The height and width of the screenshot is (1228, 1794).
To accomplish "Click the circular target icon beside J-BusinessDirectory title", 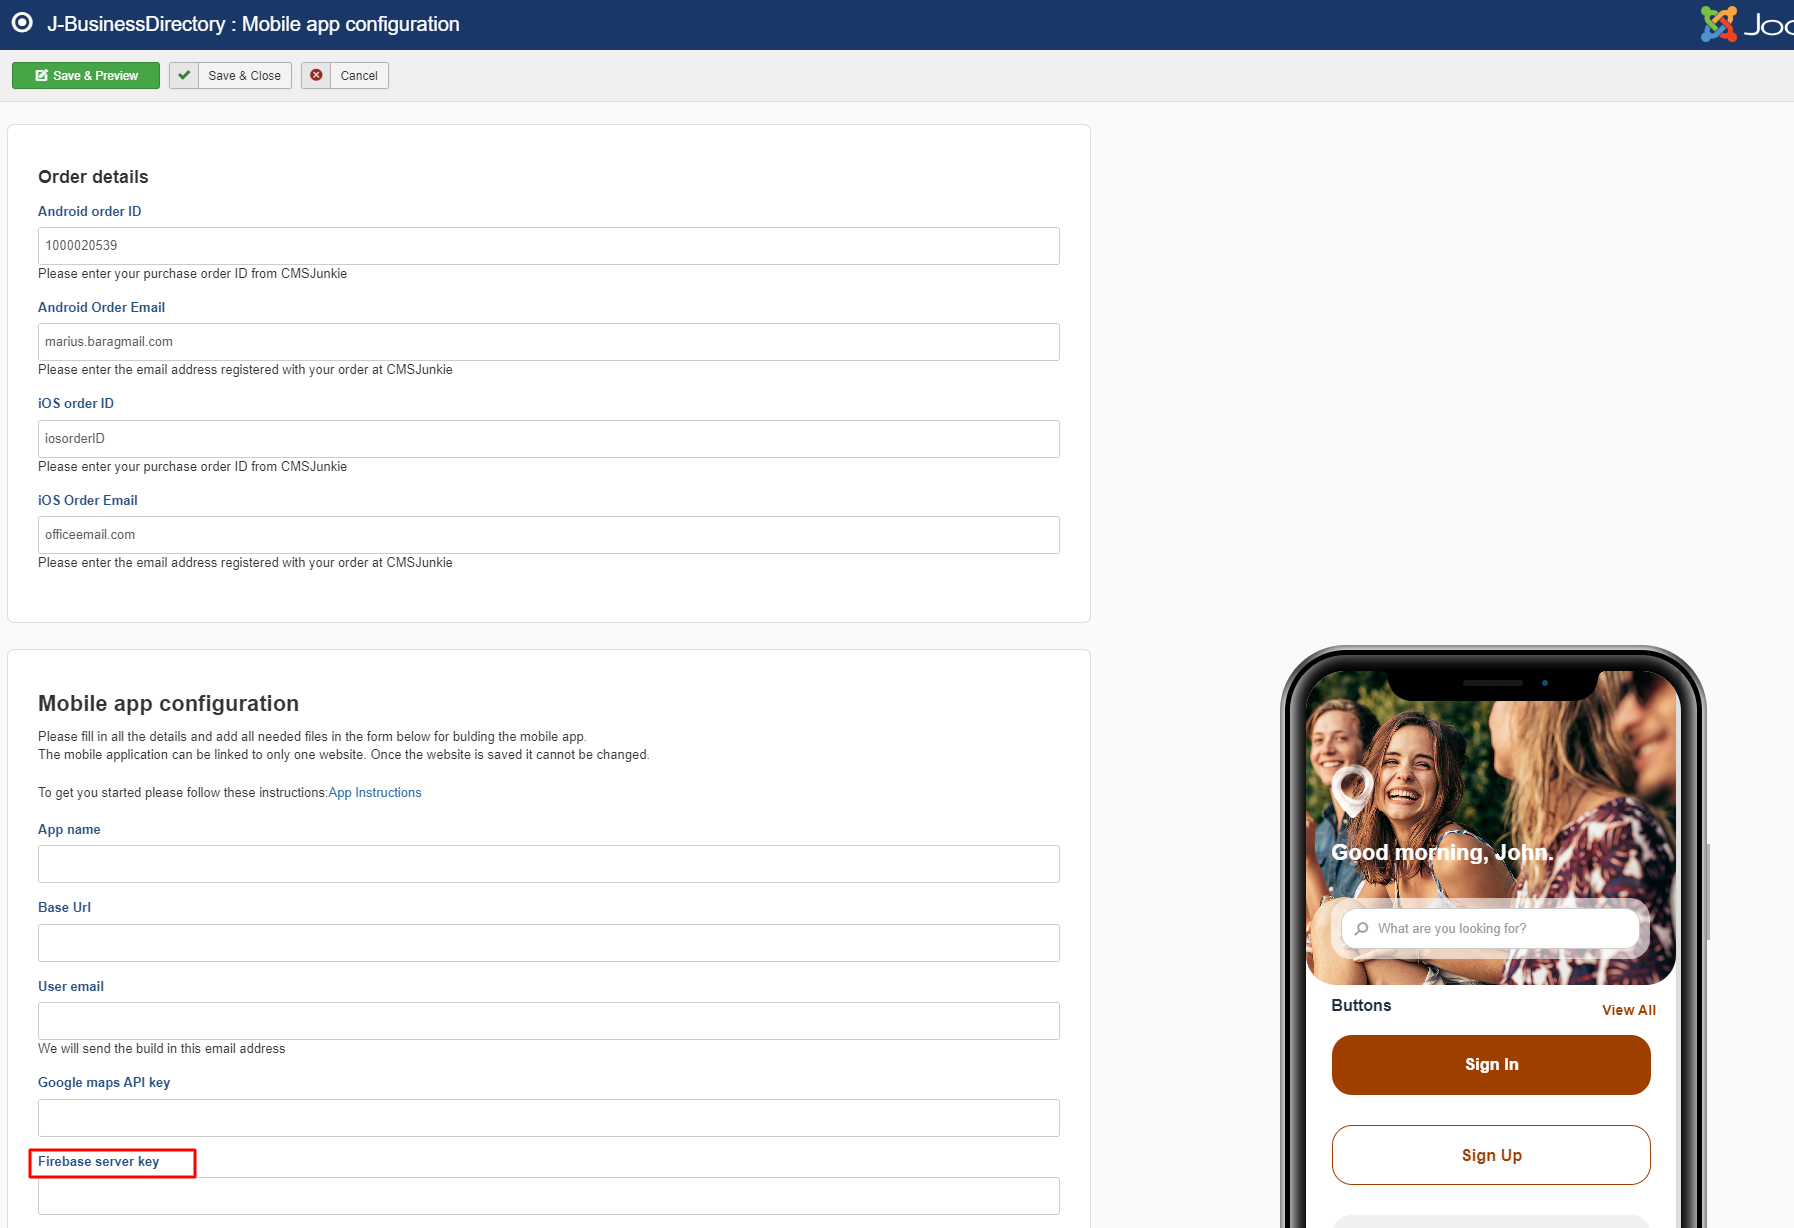I will click(22, 23).
